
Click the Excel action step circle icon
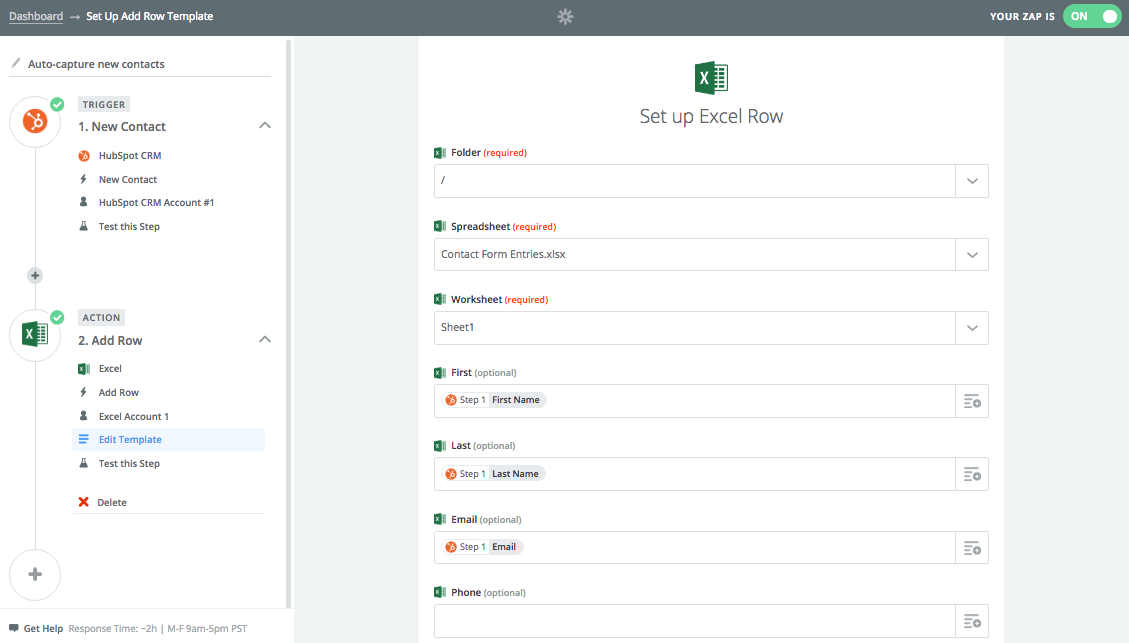pos(35,335)
